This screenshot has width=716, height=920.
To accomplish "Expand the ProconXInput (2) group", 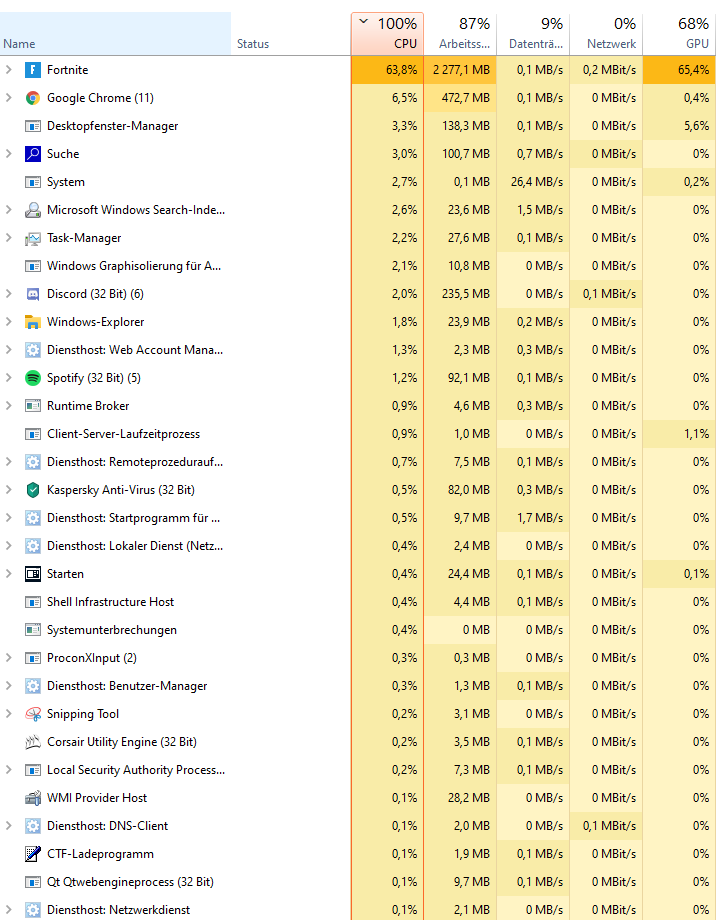I will tap(9, 658).
